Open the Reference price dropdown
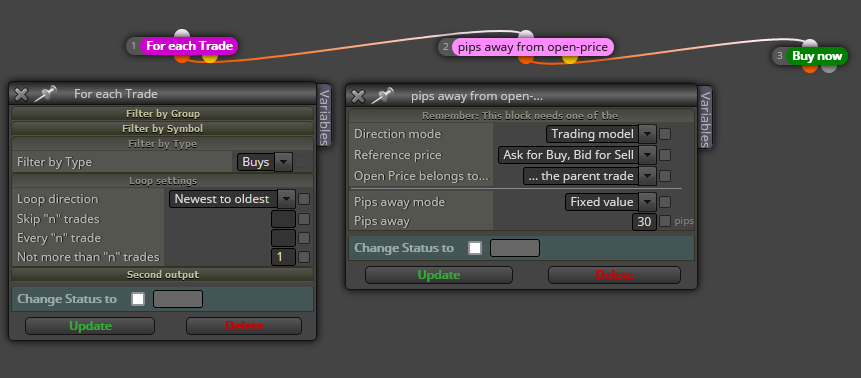 click(577, 155)
